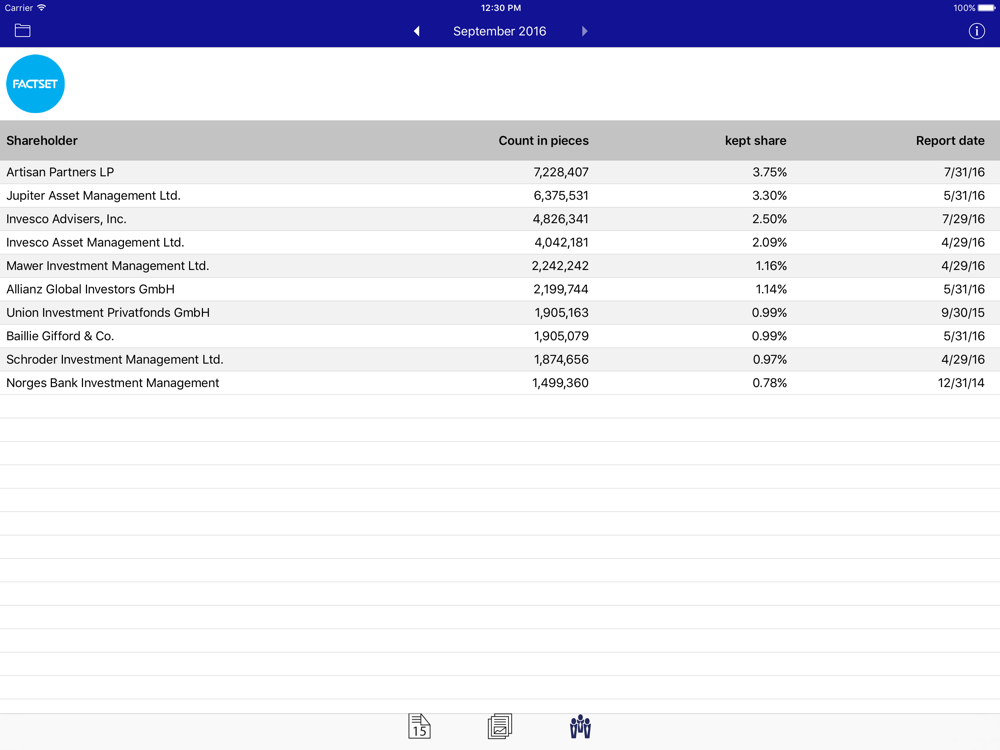
Task: Click the 0.97% kept share value
Action: (x=770, y=360)
